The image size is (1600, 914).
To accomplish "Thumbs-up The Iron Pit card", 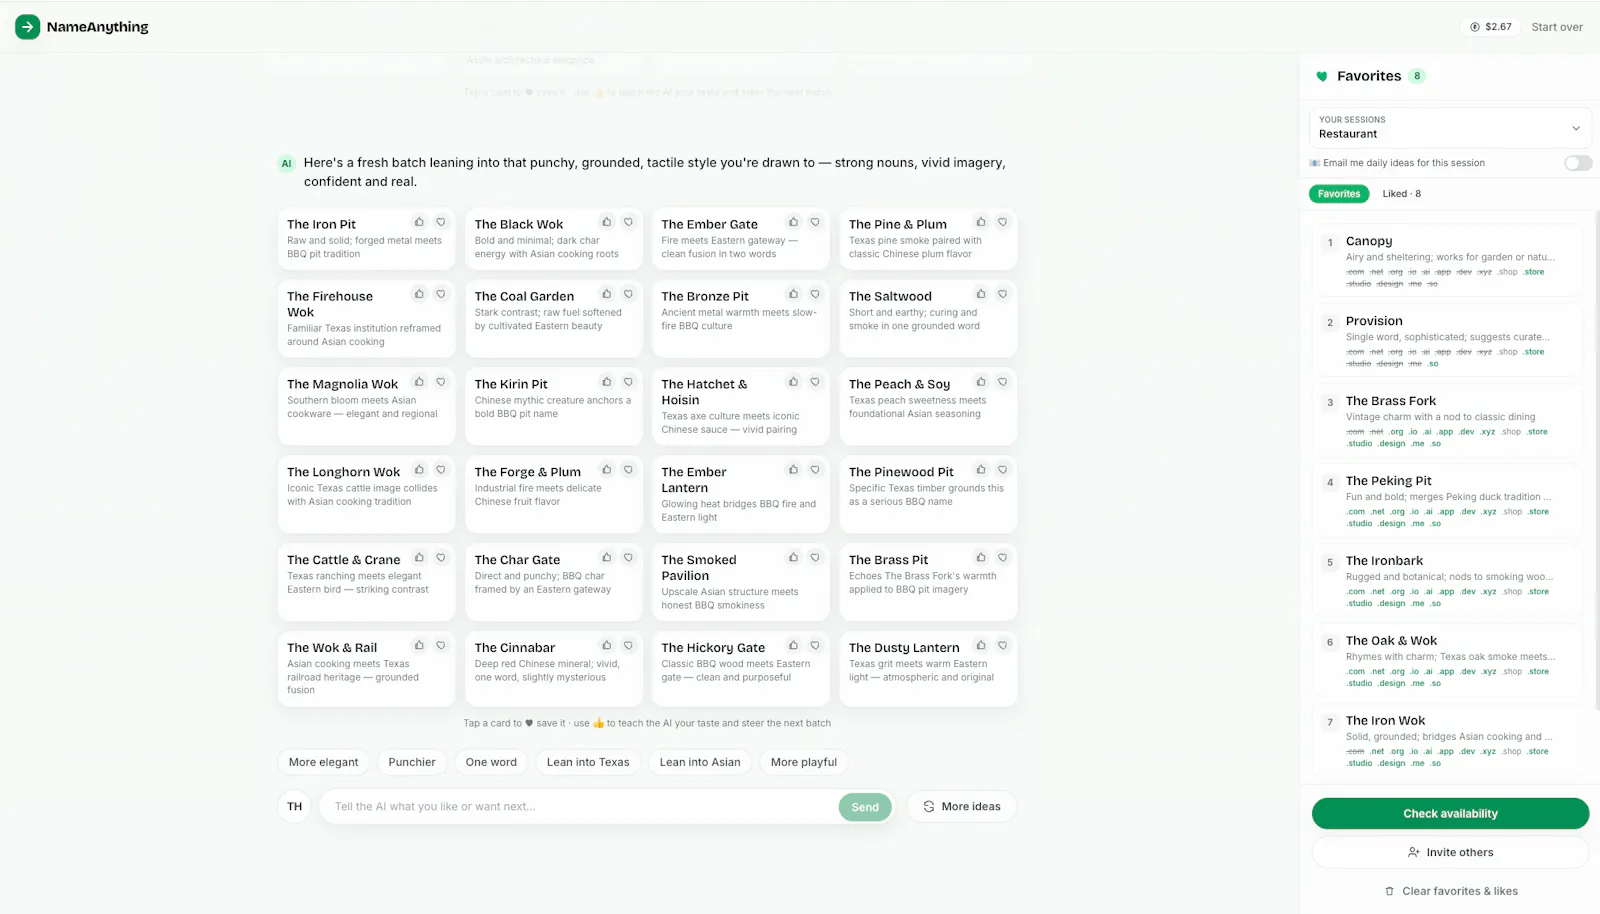I will pyautogui.click(x=419, y=222).
